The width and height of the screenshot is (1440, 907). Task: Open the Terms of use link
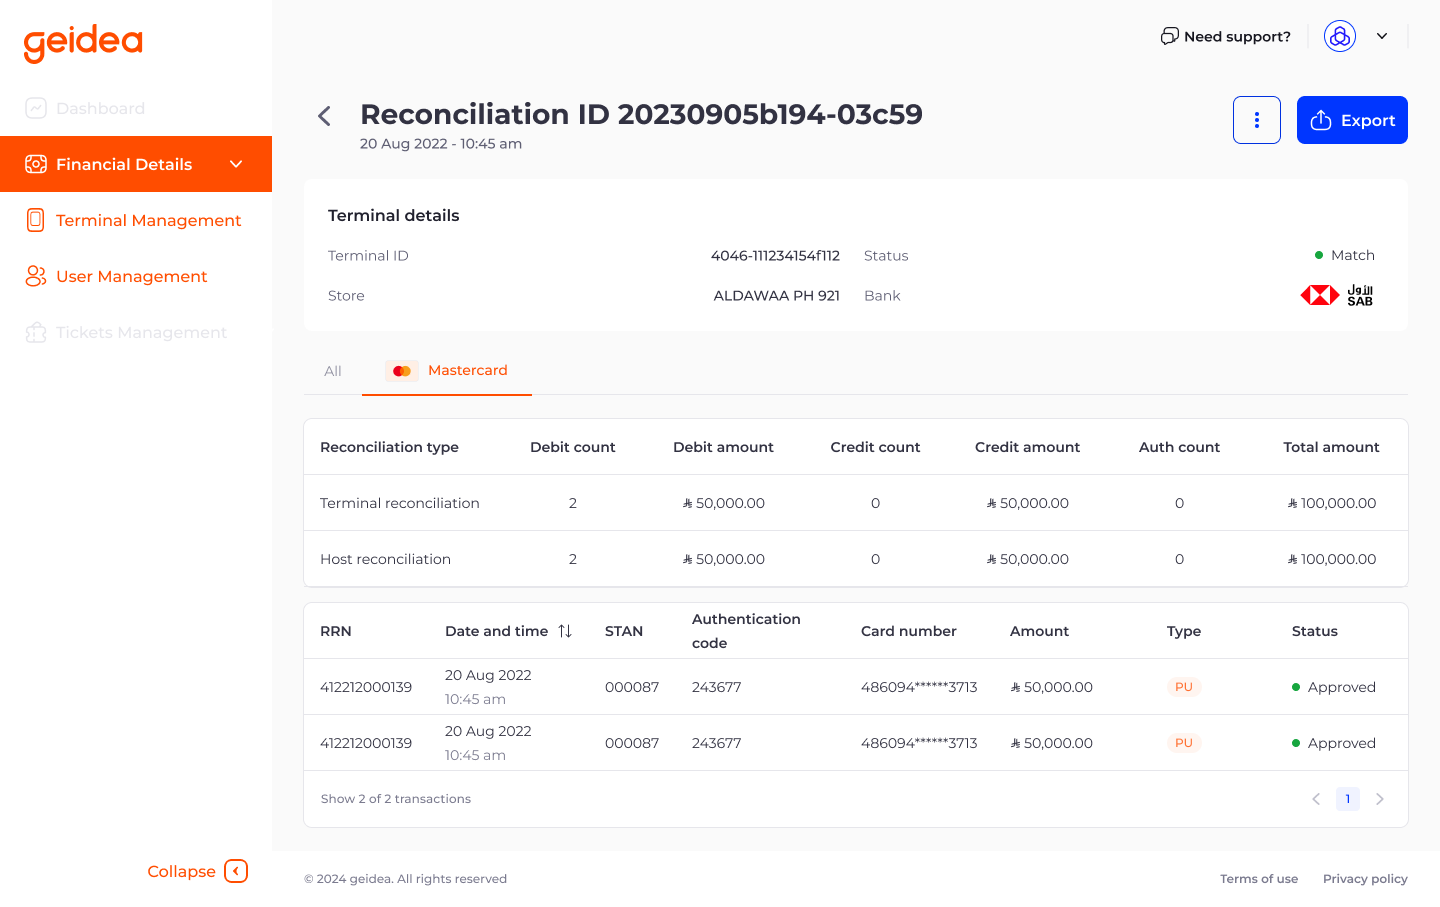(x=1258, y=879)
